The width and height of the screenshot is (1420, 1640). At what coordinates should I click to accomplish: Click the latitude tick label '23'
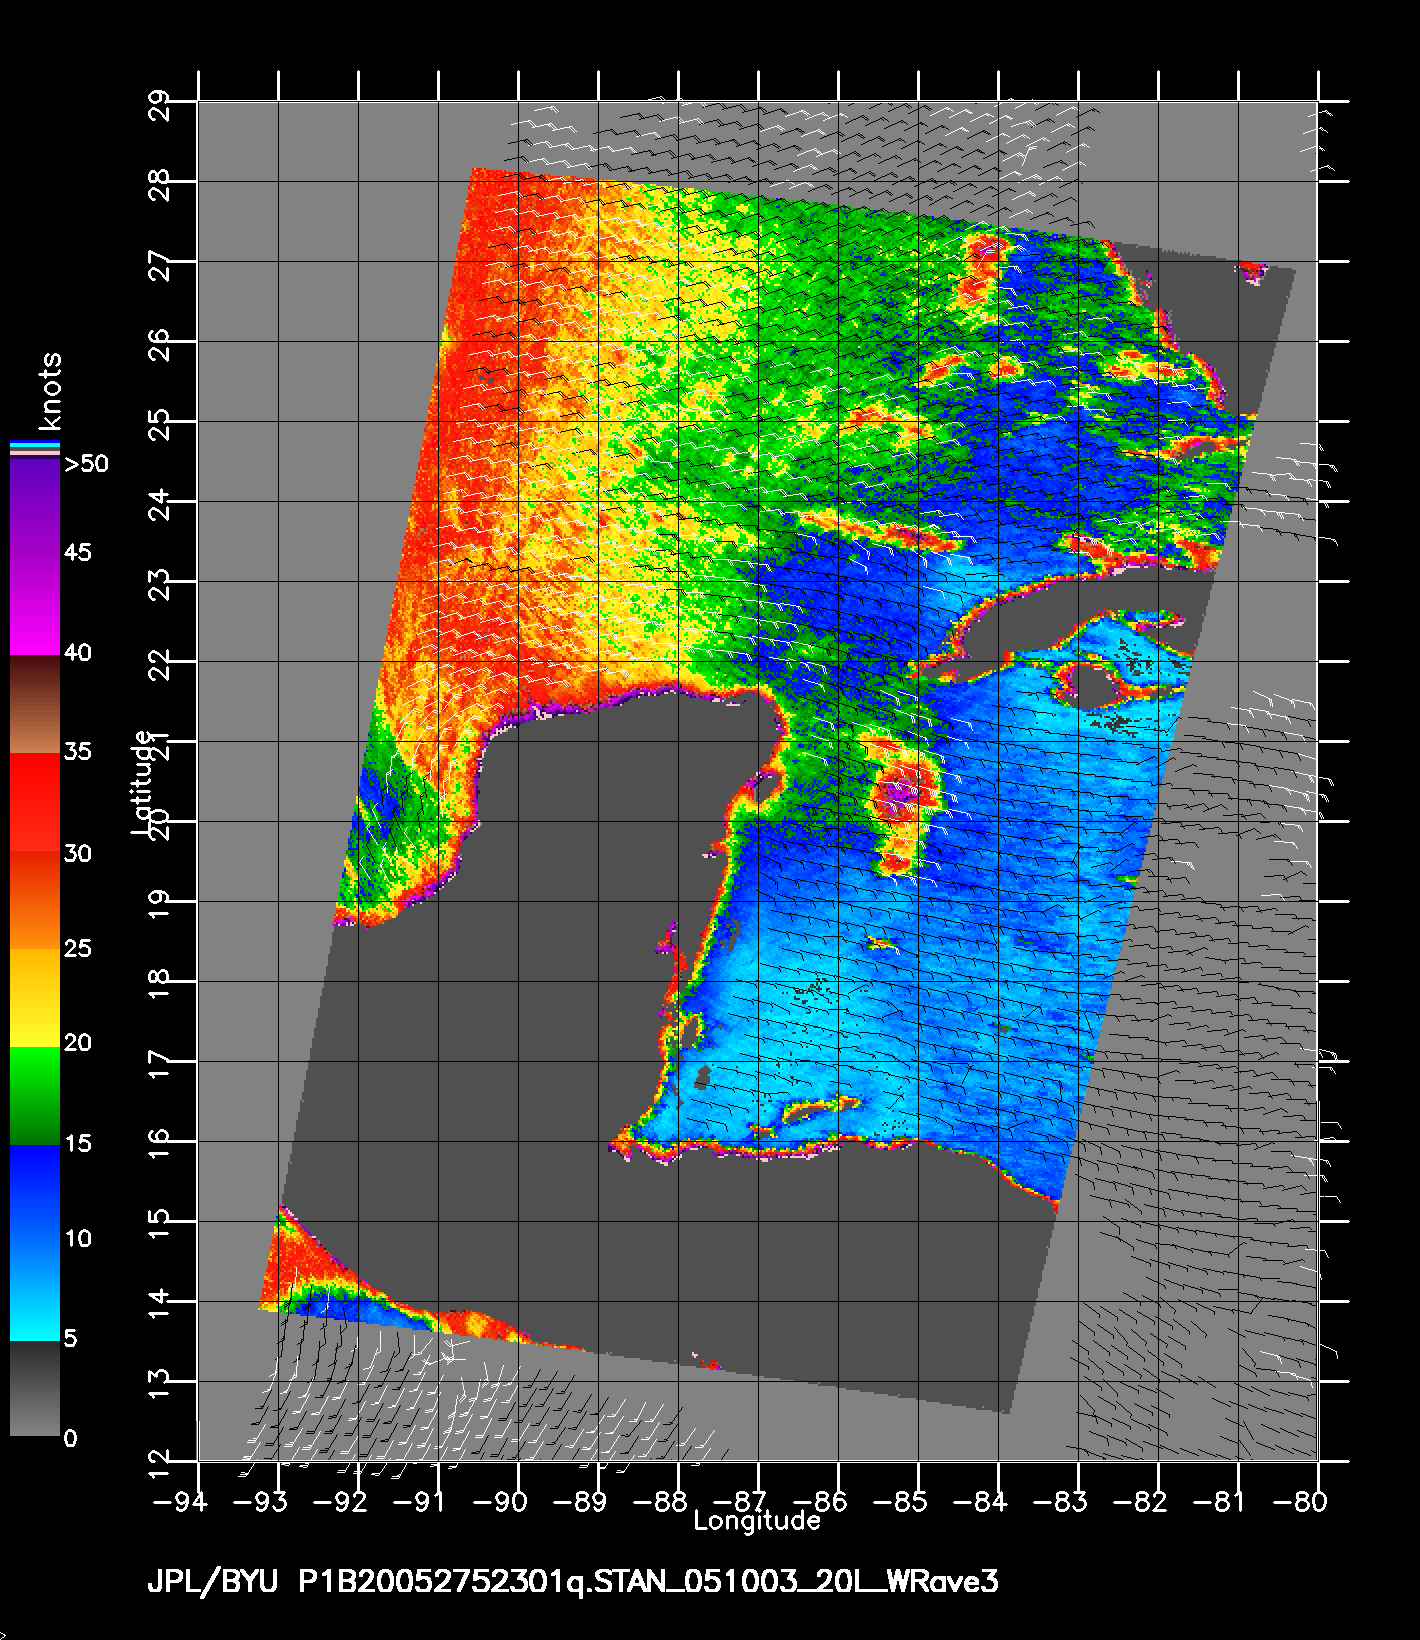pos(160,583)
